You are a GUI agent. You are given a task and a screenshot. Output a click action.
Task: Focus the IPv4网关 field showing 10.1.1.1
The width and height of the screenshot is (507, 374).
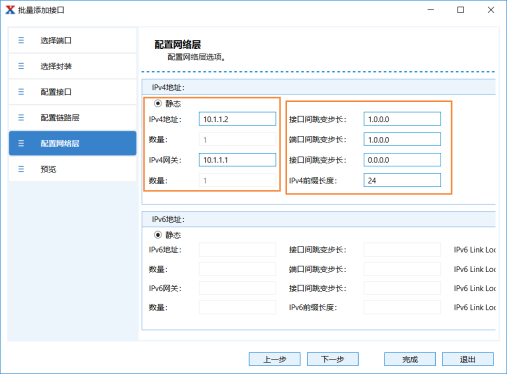pos(237,160)
